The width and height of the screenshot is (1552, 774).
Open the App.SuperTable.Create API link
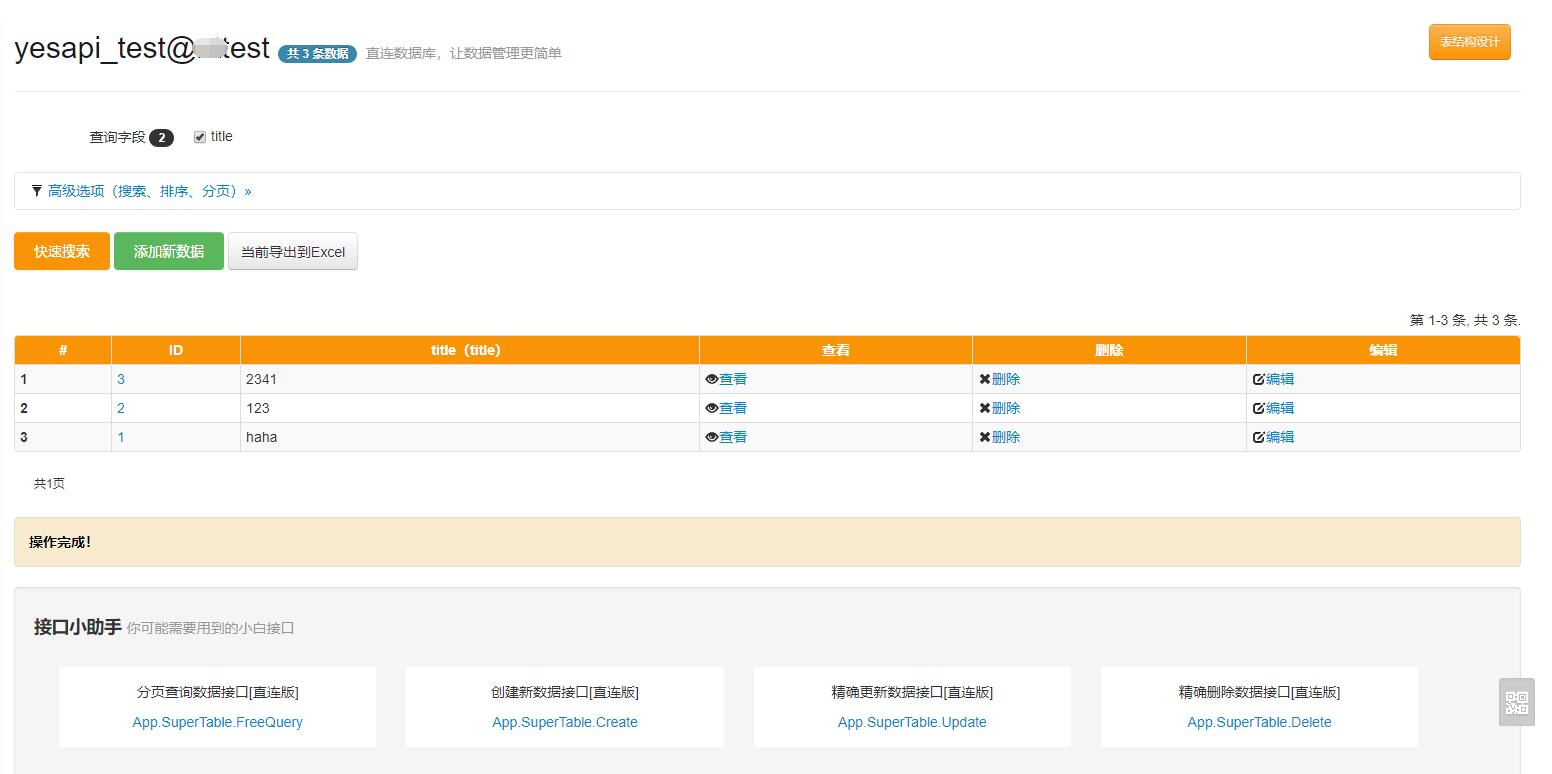point(564,722)
